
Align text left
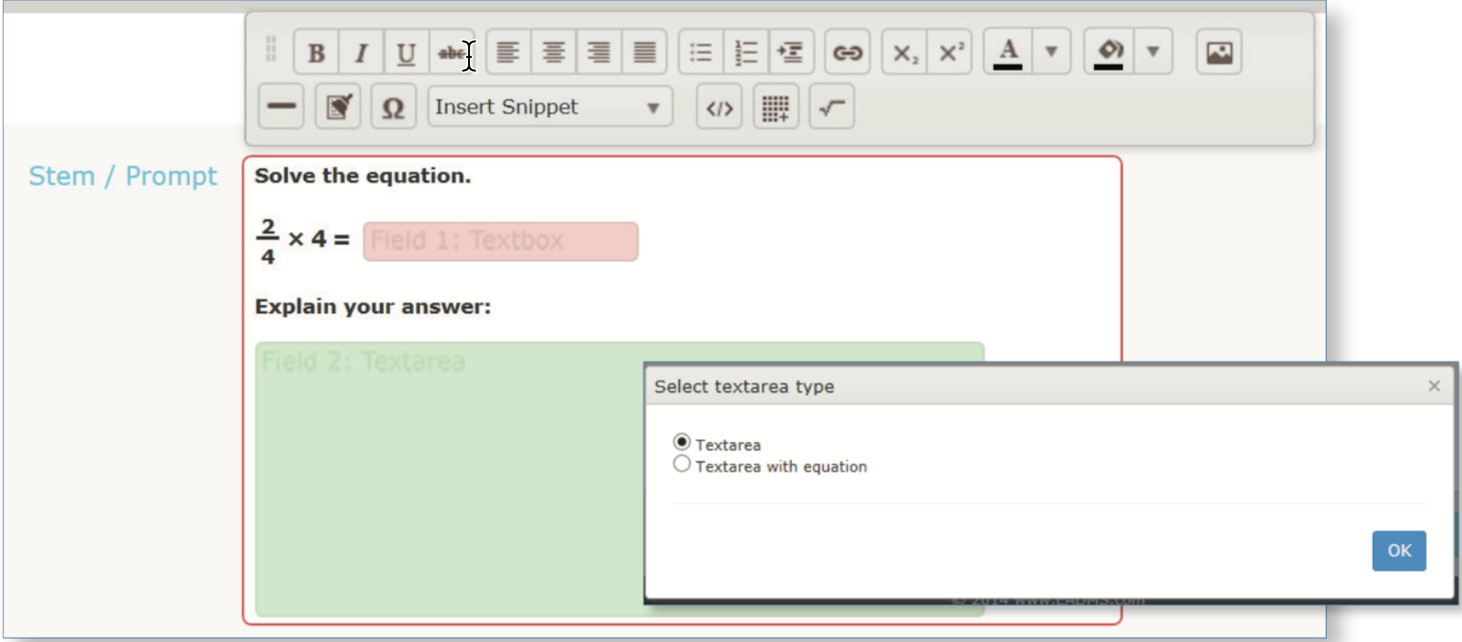tap(509, 53)
